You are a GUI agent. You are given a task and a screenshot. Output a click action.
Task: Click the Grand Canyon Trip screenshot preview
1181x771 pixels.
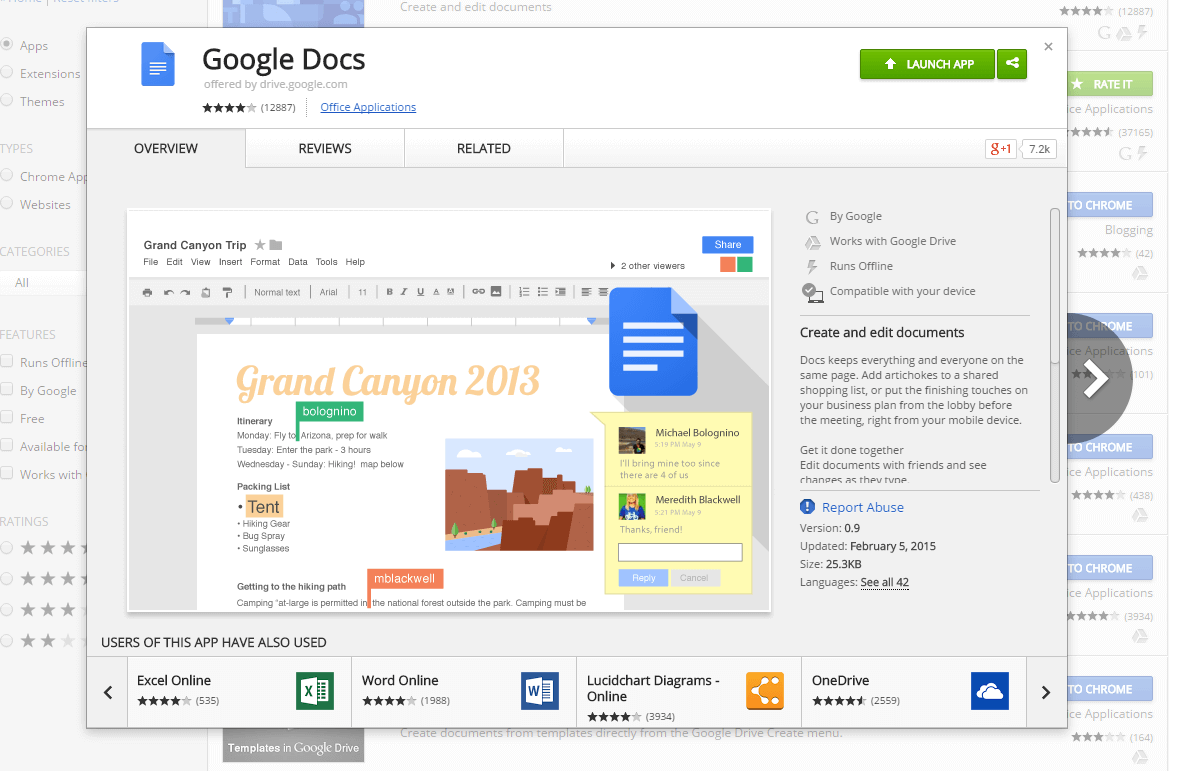tap(449, 410)
